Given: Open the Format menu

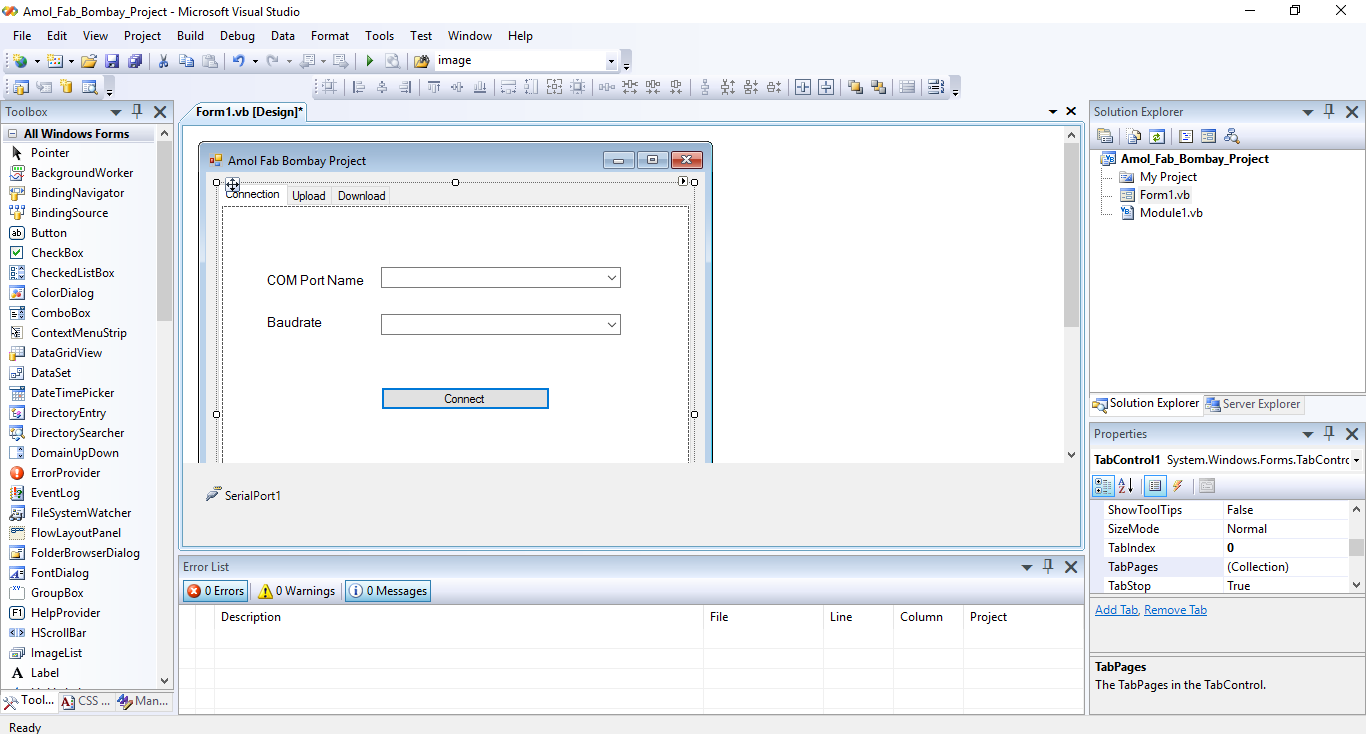Looking at the screenshot, I should tap(330, 36).
